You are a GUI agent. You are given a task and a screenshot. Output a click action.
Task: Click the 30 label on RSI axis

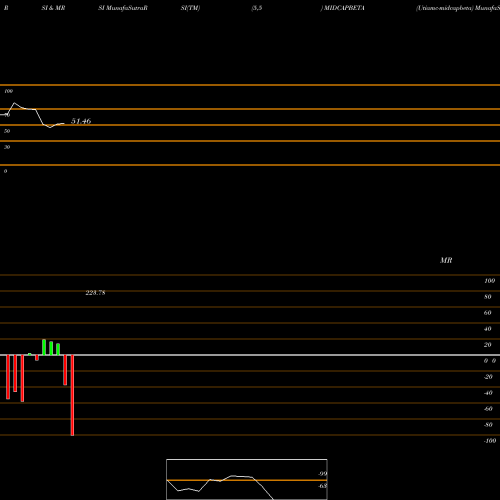click(7, 147)
